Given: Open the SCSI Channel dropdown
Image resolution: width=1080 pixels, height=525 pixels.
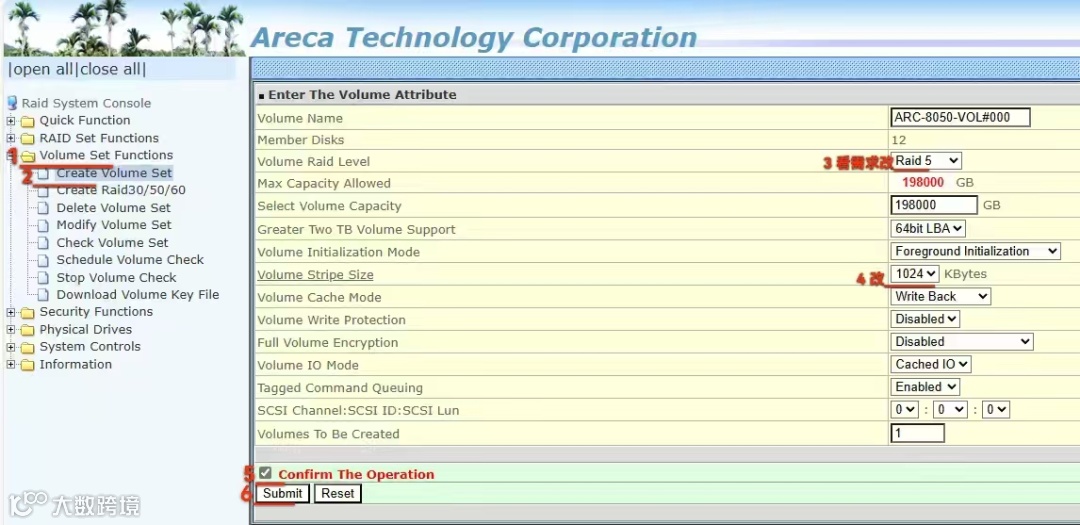Looking at the screenshot, I should (x=904, y=409).
